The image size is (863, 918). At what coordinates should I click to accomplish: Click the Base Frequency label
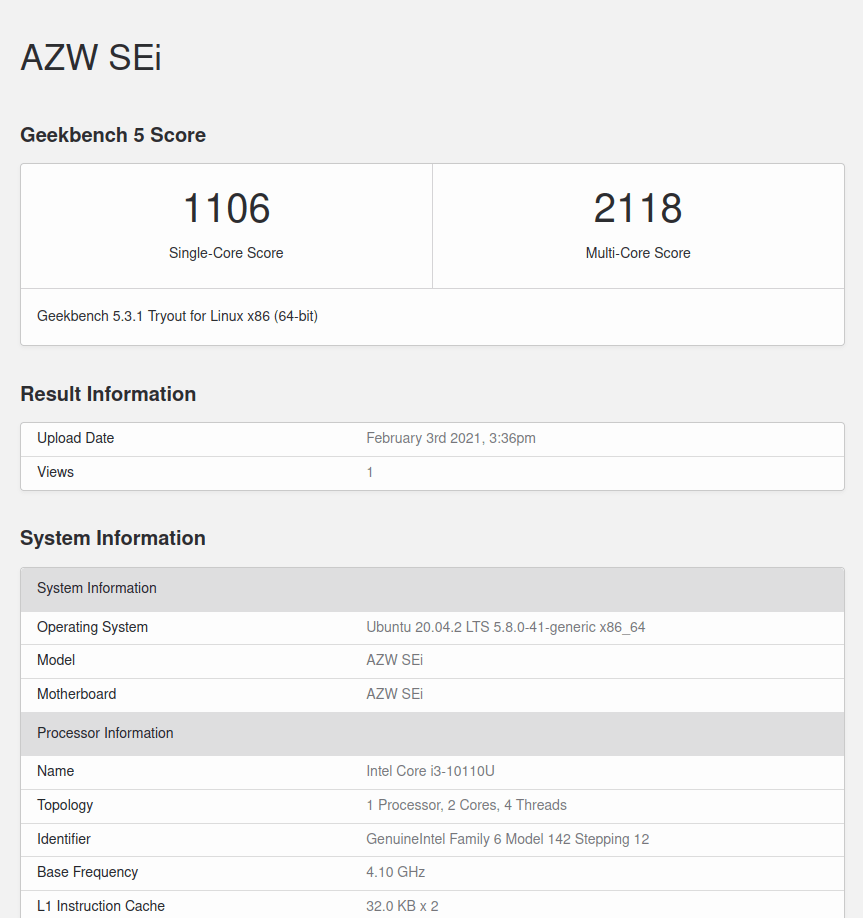(88, 872)
